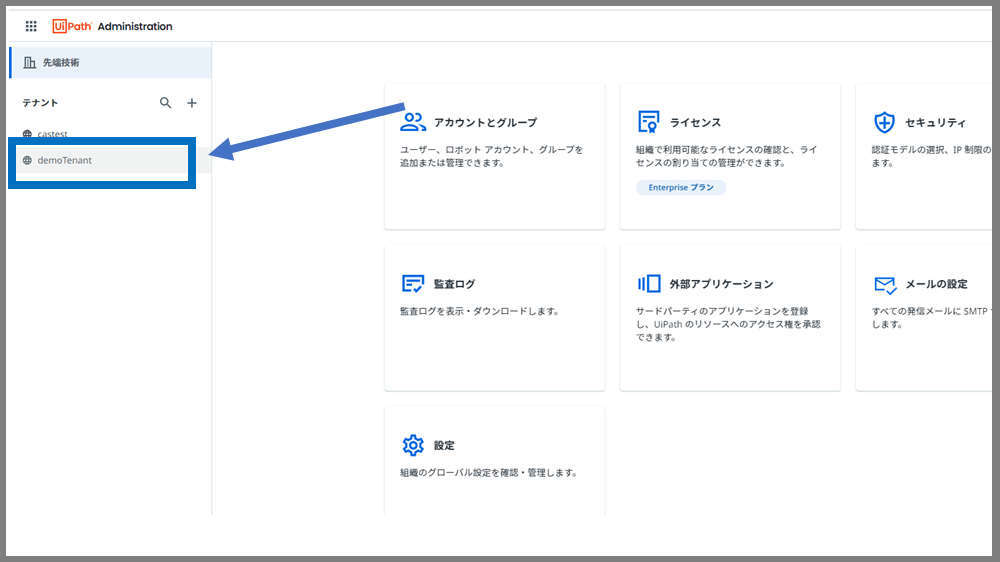Open the 設定 card title
Image resolution: width=1000 pixels, height=562 pixels.
(x=444, y=445)
